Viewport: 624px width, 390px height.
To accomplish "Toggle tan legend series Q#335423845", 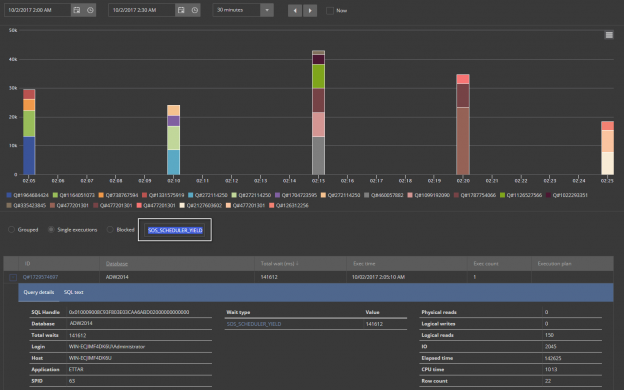I will 26,205.
